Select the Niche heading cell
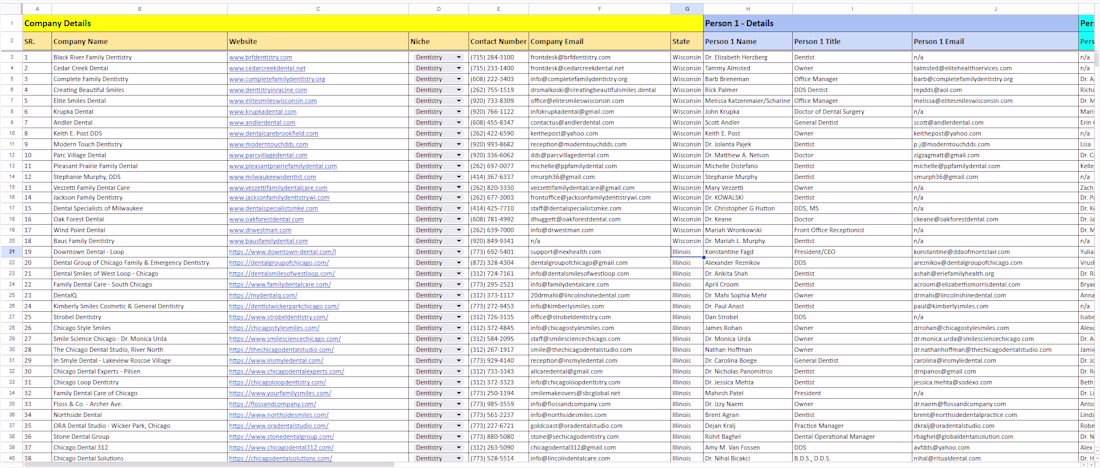Image resolution: width=1100 pixels, height=468 pixels. click(x=438, y=41)
